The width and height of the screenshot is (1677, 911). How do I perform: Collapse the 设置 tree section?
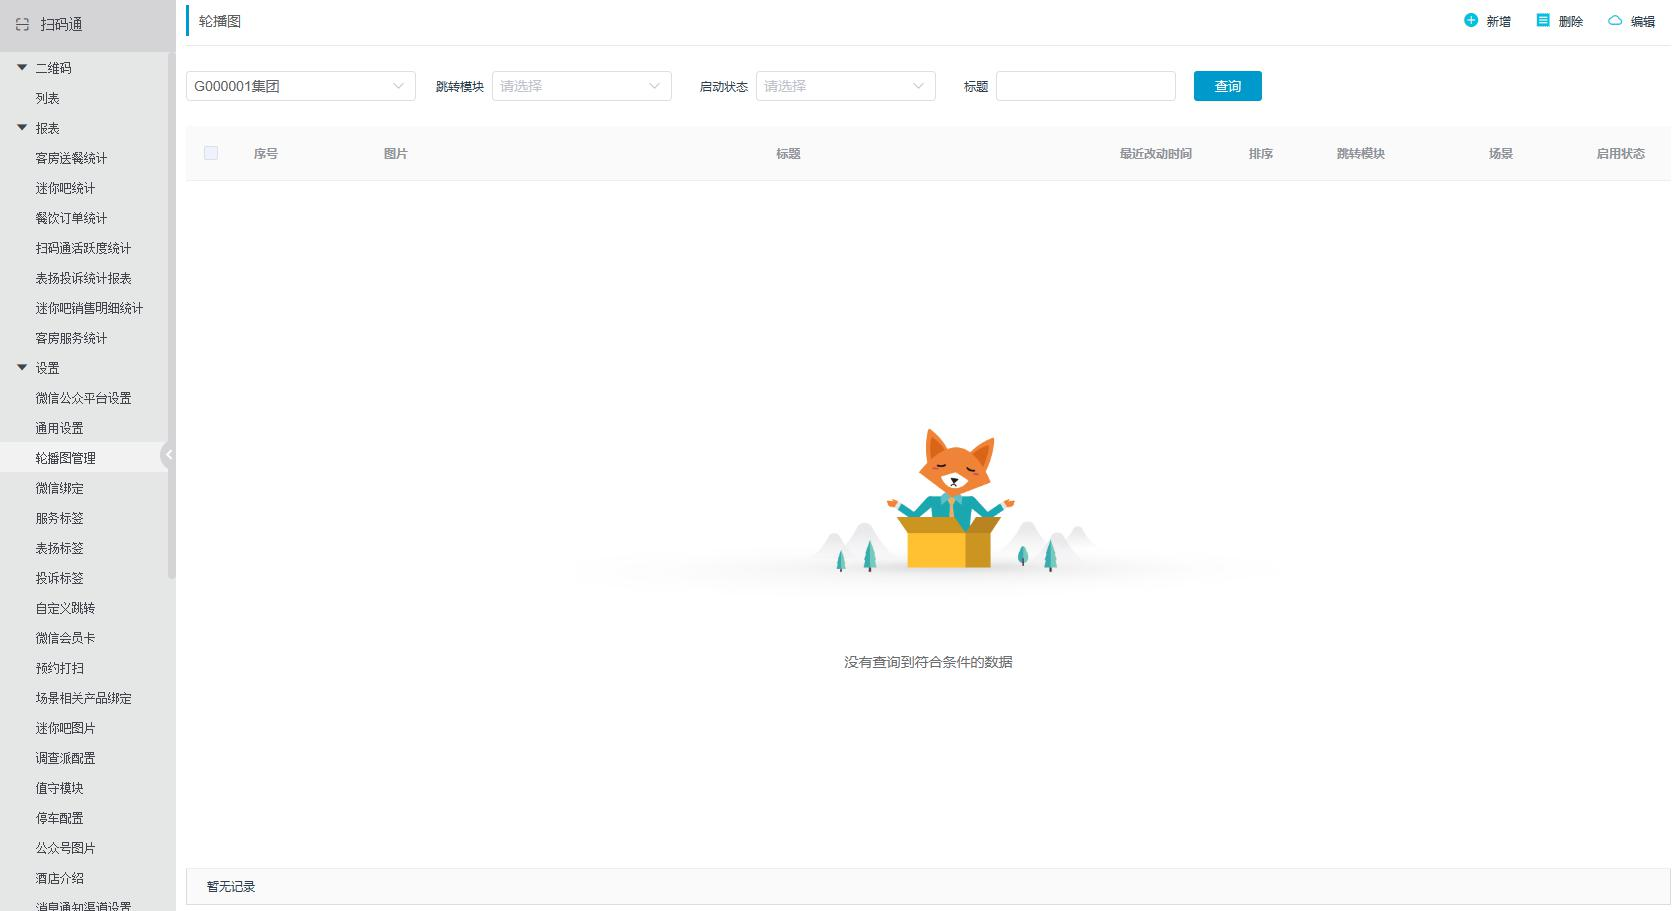click(22, 368)
